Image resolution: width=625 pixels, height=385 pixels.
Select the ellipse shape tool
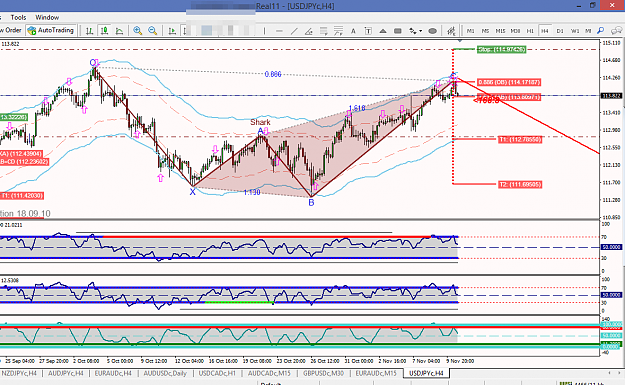(x=432, y=31)
